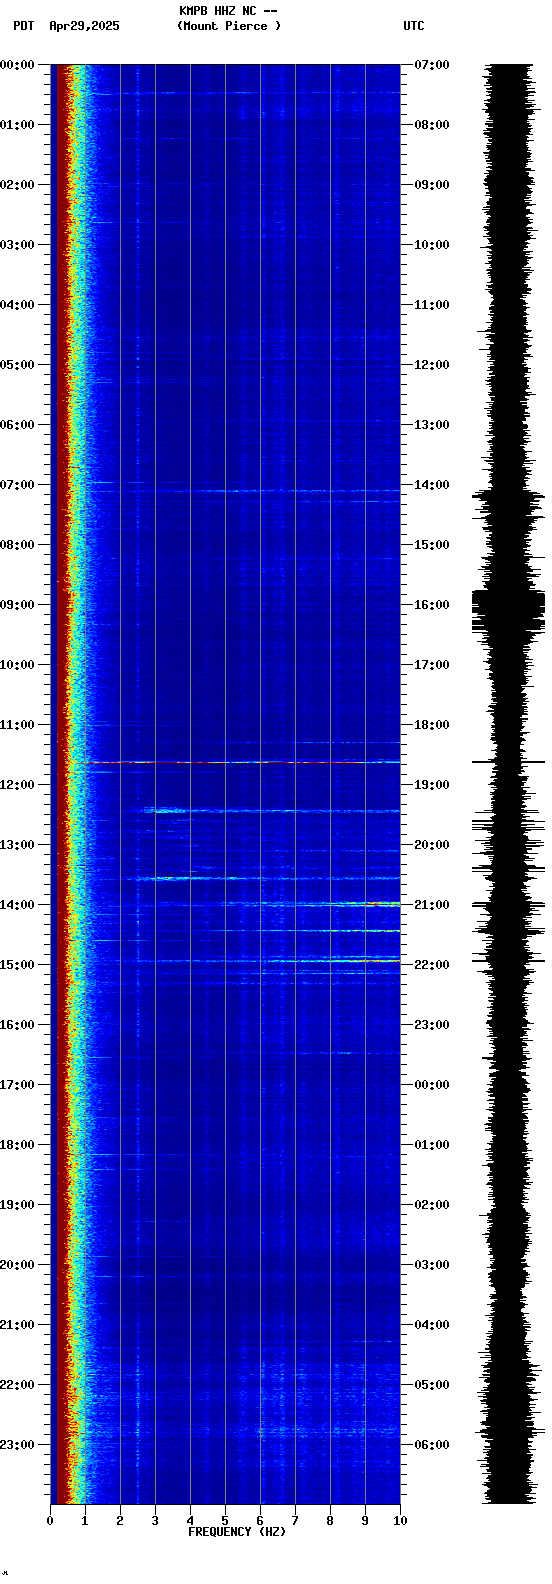The width and height of the screenshot is (552, 1584).
Task: Click 00:00 on the PDT axis
Action: point(17,65)
